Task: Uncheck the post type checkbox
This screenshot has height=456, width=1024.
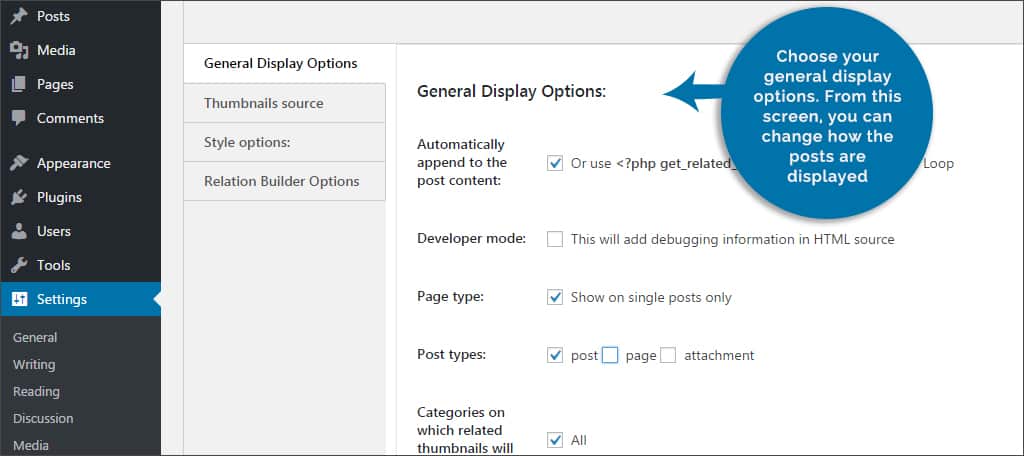Action: 554,355
